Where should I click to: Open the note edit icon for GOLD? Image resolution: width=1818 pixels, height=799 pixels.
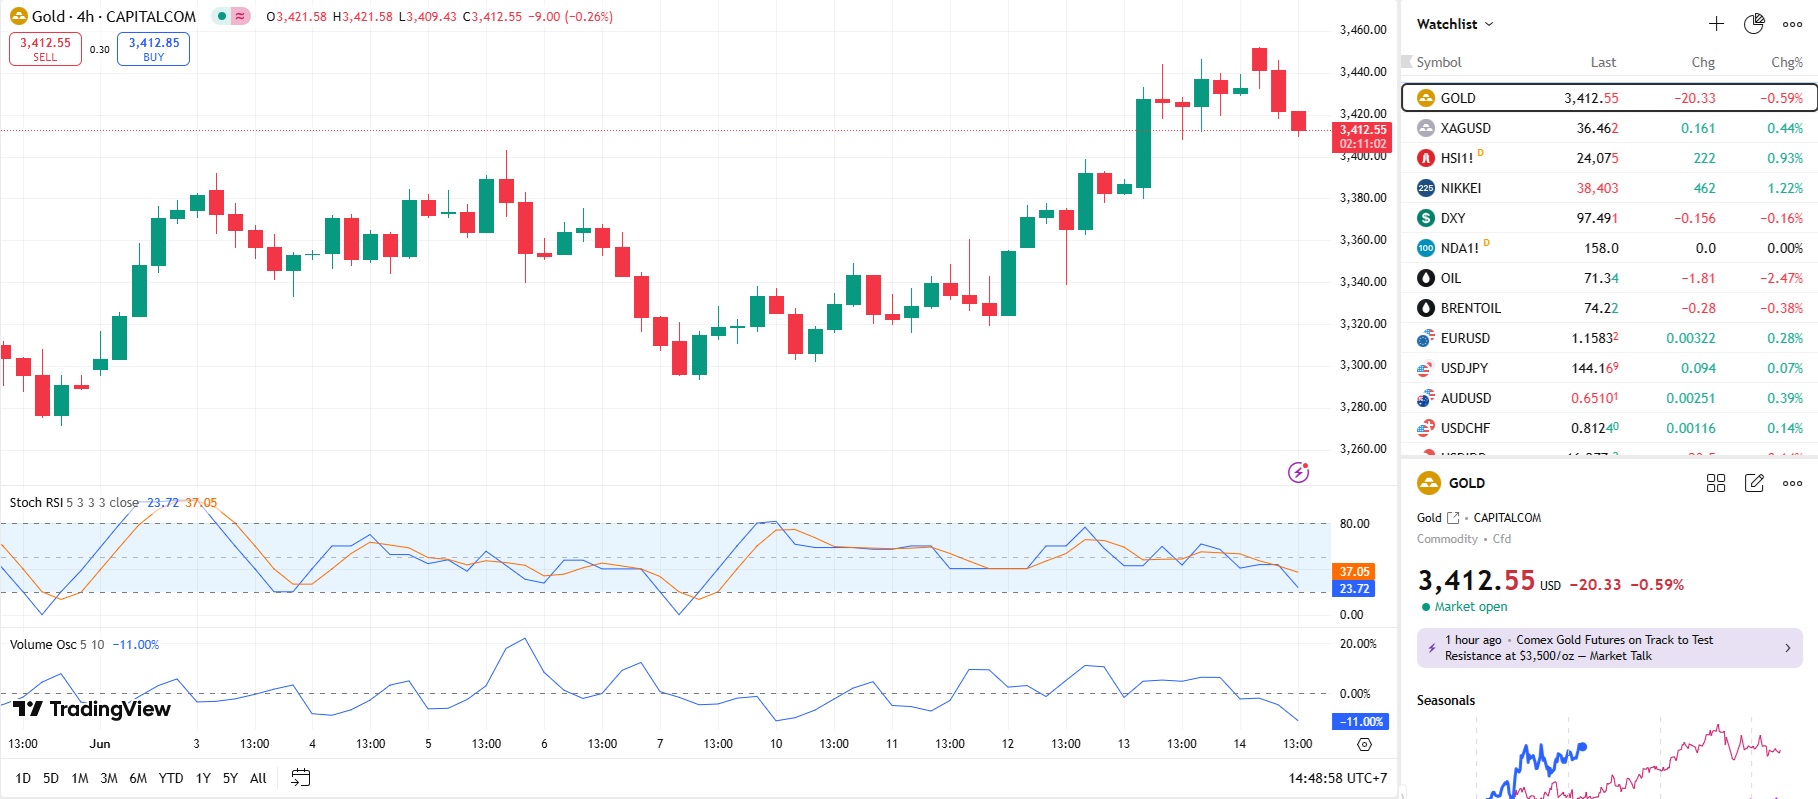1754,483
